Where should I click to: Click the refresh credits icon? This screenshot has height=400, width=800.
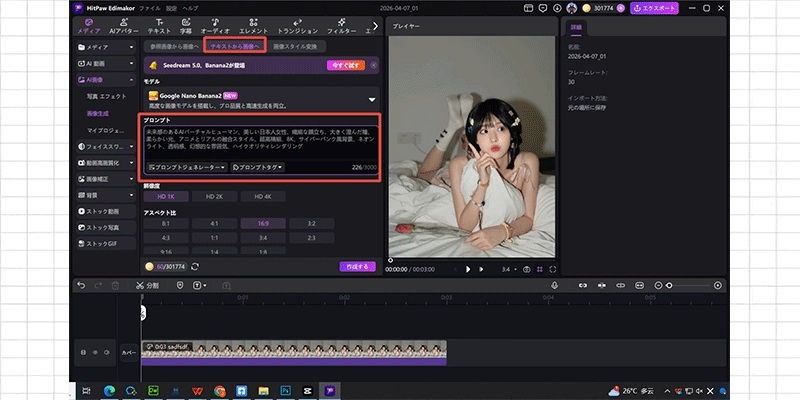[x=196, y=267]
